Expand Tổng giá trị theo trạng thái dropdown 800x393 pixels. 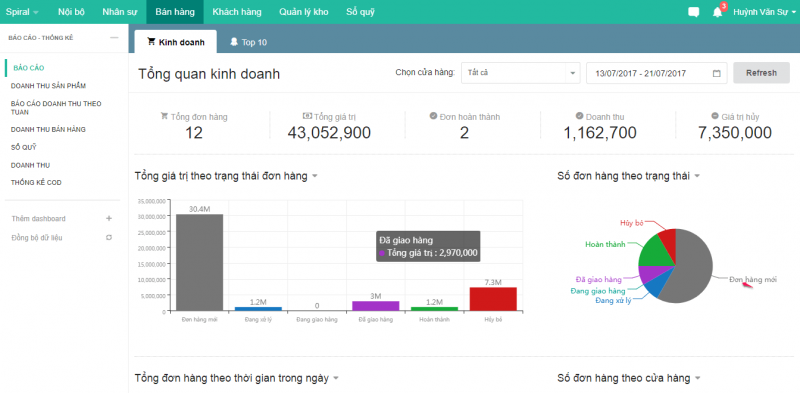[x=315, y=176]
